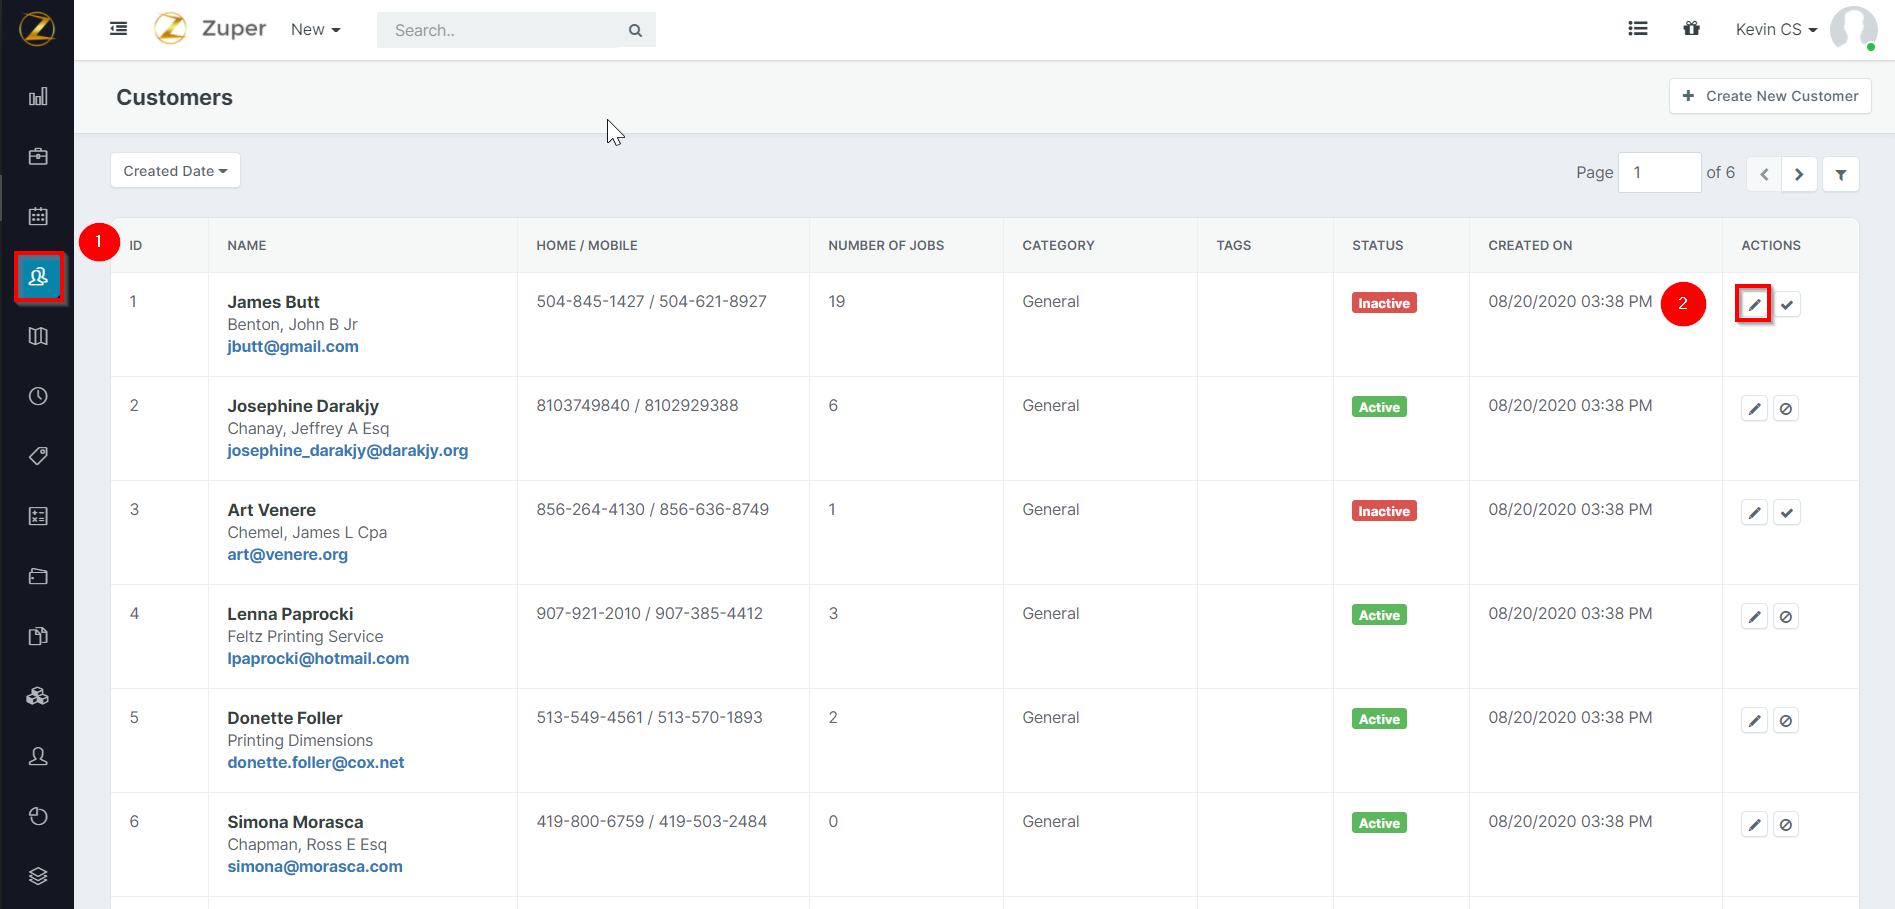The height and width of the screenshot is (909, 1895).
Task: Open jbutt@gmail.com email link
Action: (293, 347)
